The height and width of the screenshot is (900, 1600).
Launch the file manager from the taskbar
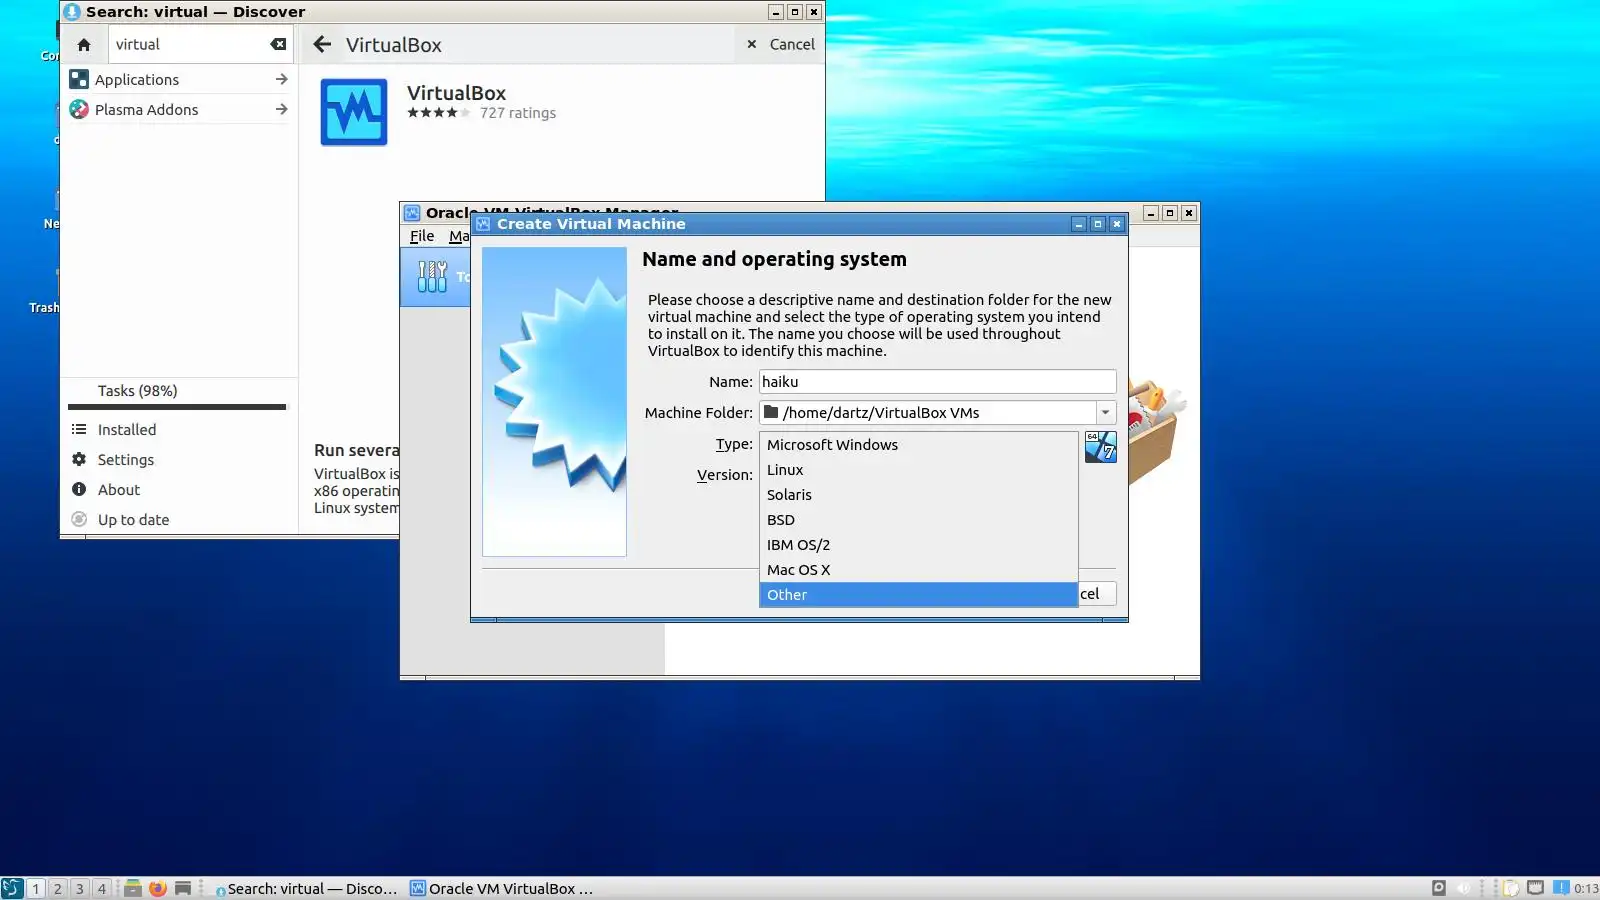pyautogui.click(x=133, y=888)
